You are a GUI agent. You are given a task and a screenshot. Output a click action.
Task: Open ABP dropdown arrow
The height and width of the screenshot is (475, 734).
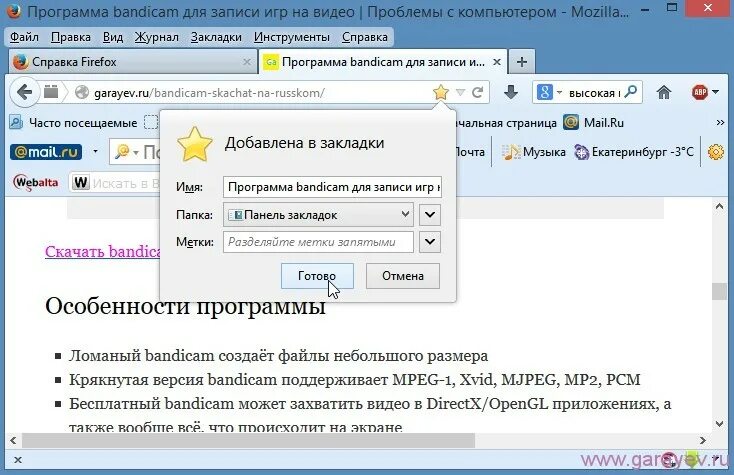coord(715,92)
